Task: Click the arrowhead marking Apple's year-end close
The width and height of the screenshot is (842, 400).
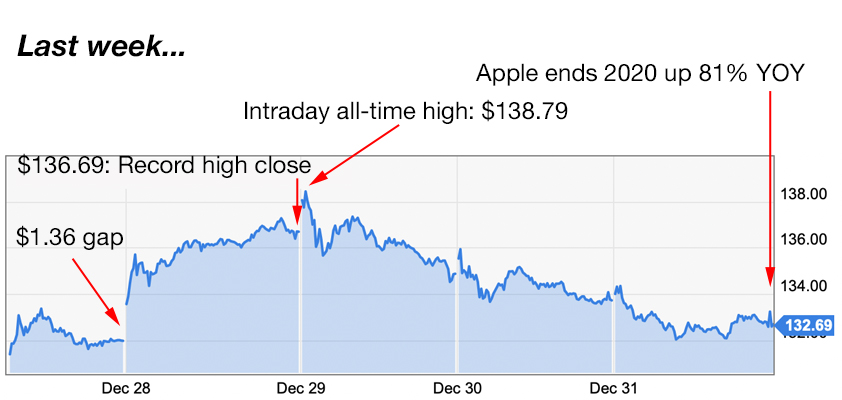Action: click(x=770, y=283)
